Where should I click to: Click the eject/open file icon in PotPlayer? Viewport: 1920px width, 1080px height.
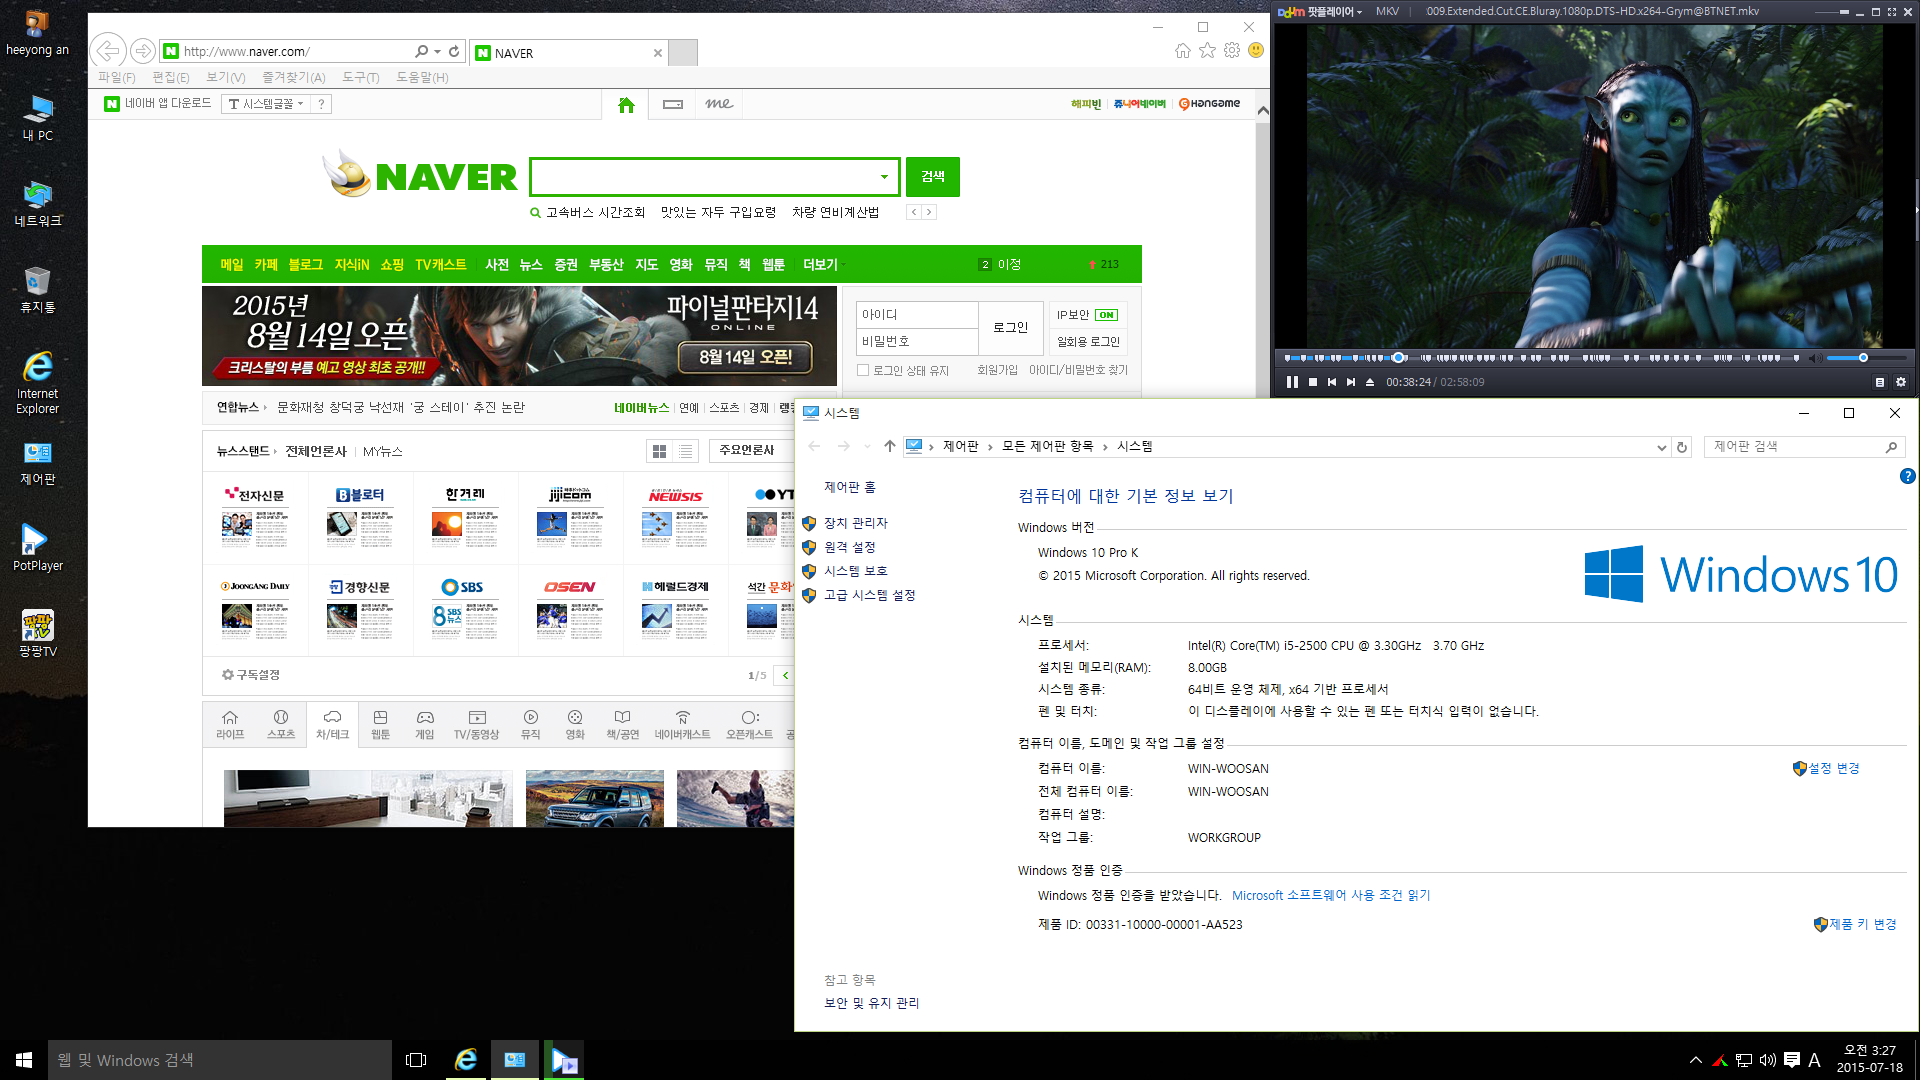click(x=1370, y=382)
